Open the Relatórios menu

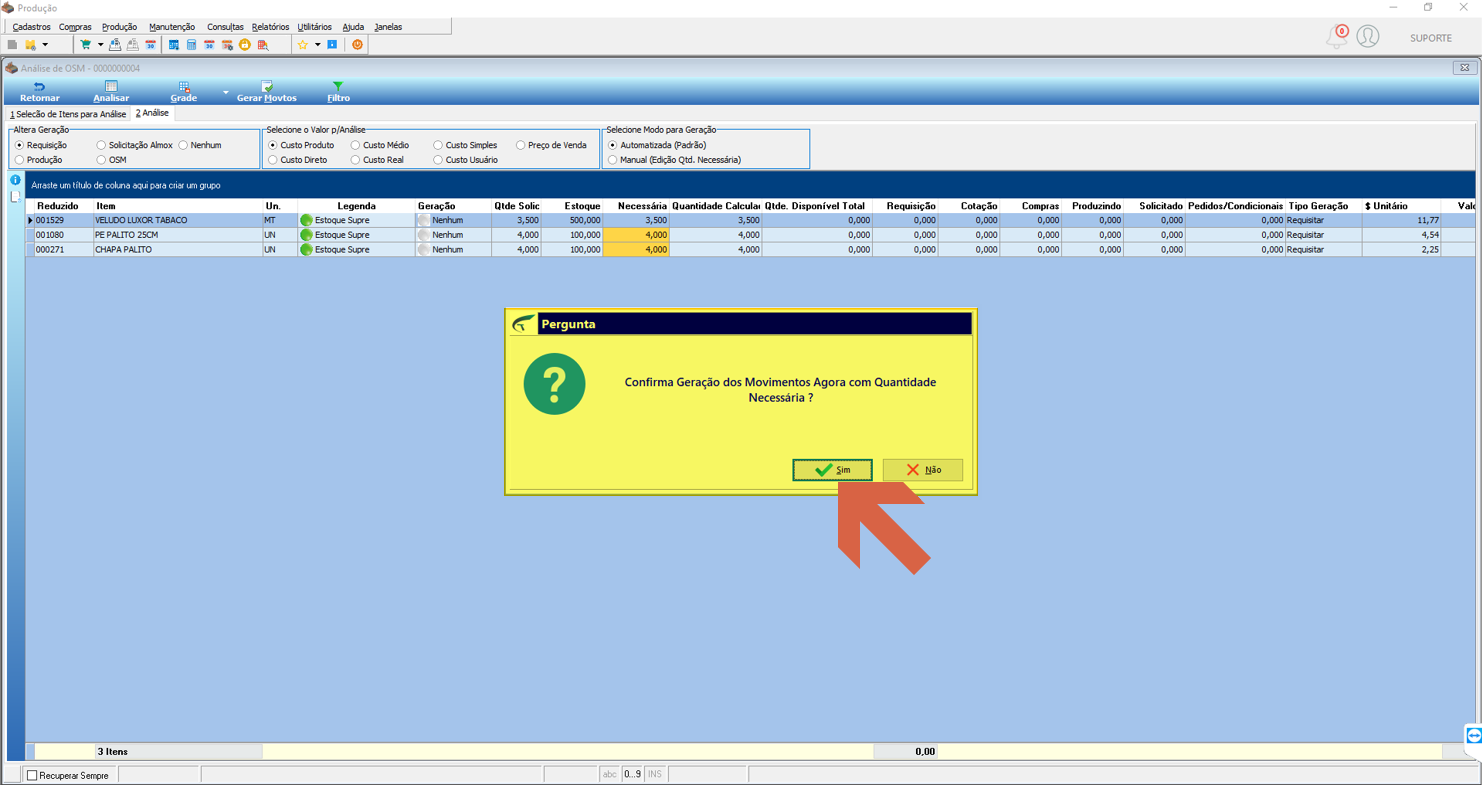coord(270,27)
